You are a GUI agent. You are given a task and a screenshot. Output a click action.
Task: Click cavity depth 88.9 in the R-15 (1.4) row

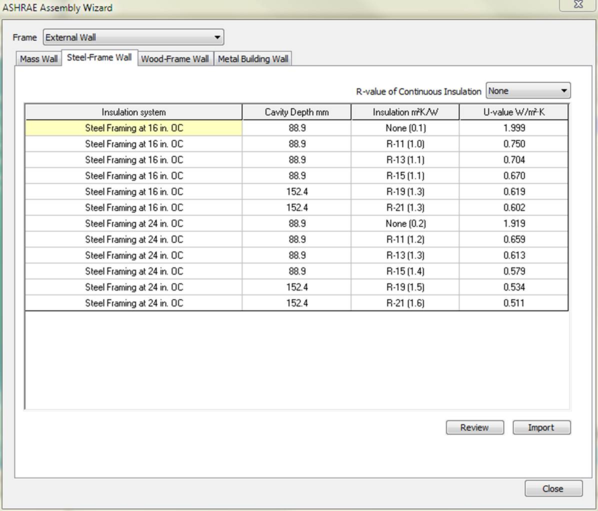point(297,271)
